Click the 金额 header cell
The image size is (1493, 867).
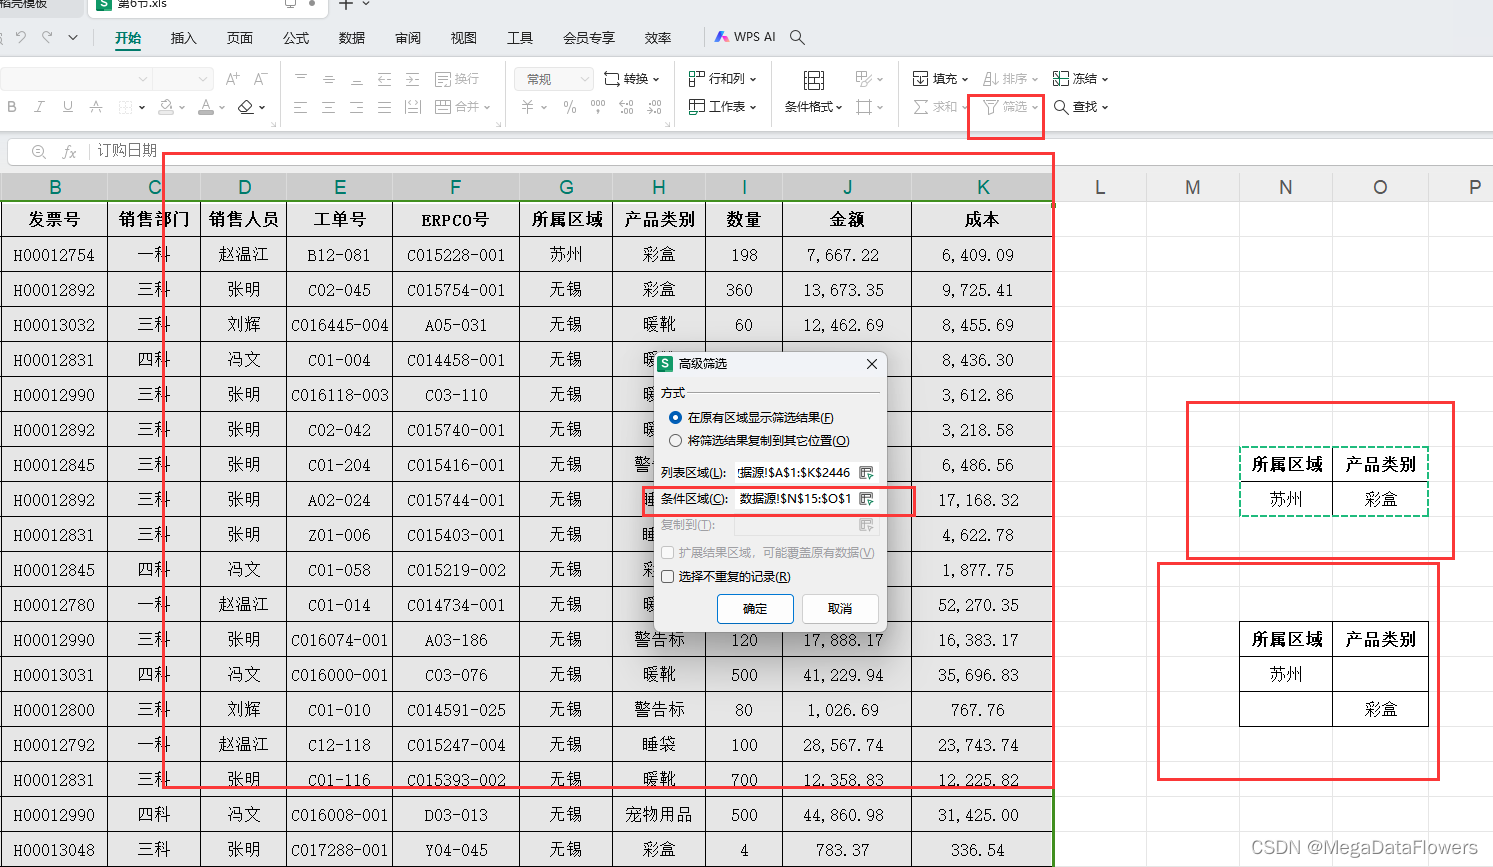[847, 219]
